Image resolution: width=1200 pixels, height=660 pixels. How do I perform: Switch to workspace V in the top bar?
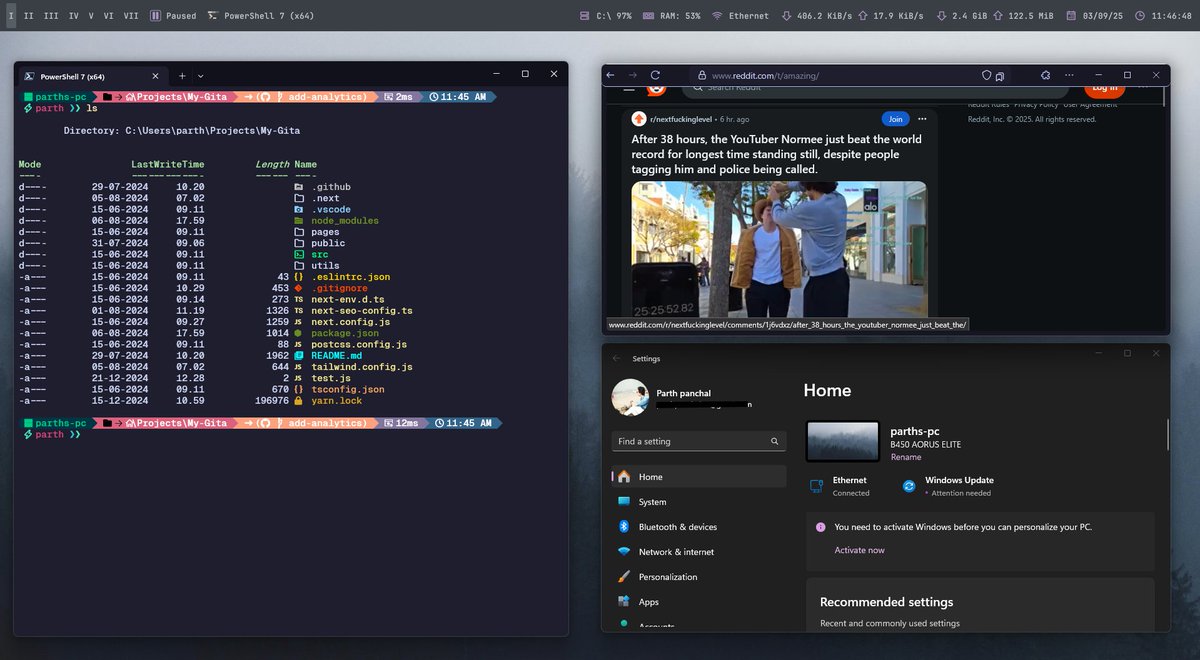pos(91,16)
